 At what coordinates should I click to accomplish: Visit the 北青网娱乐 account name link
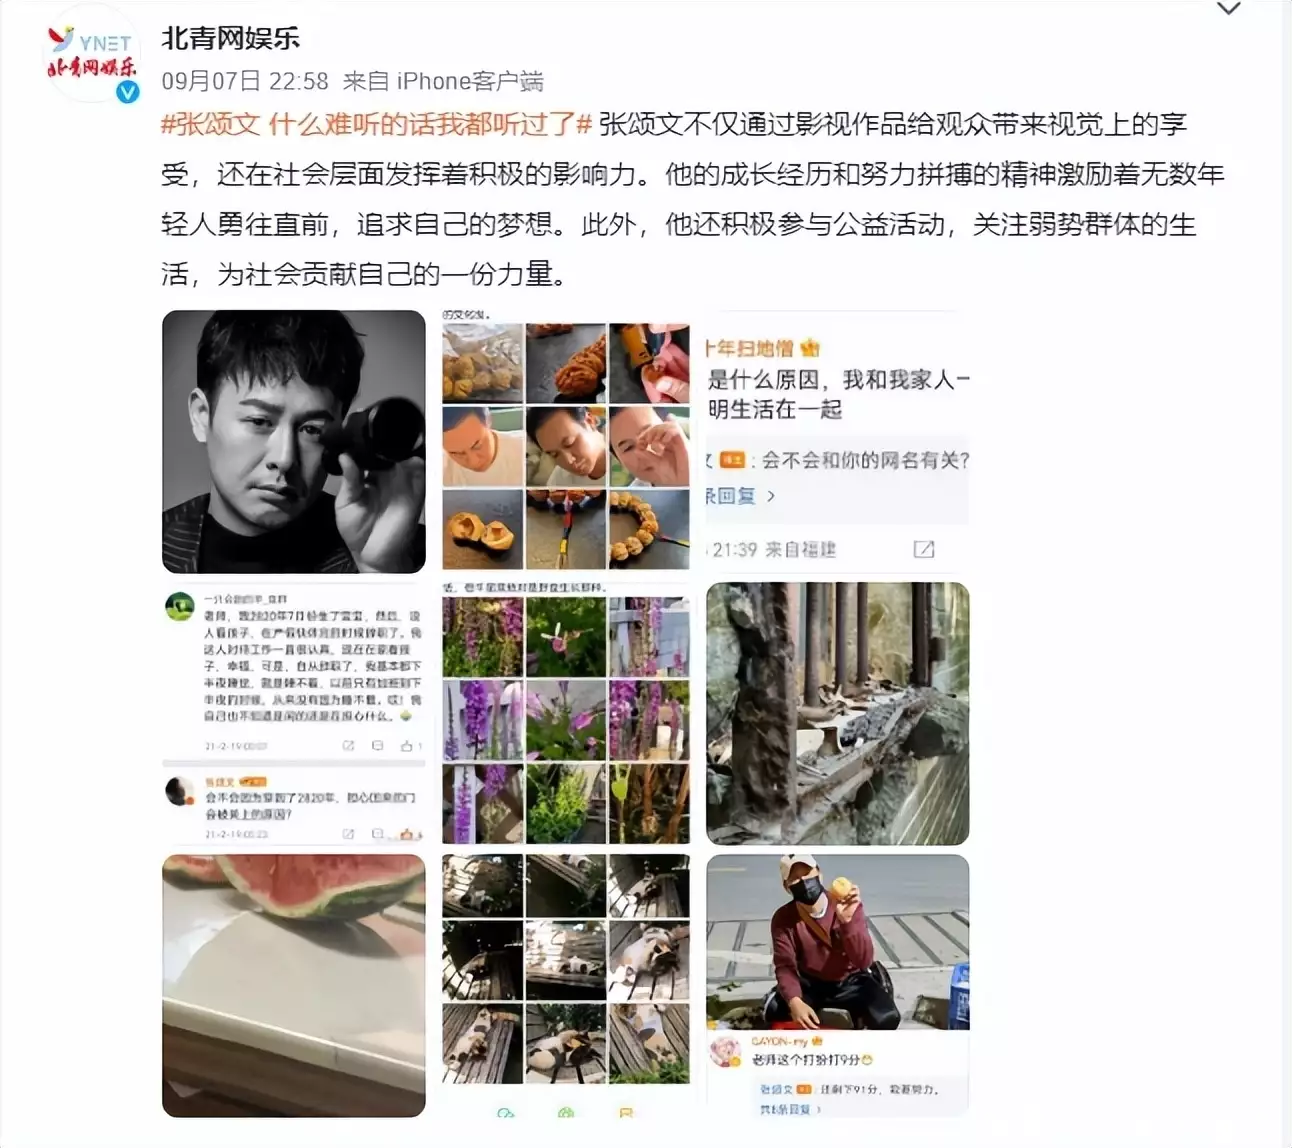click(x=230, y=38)
